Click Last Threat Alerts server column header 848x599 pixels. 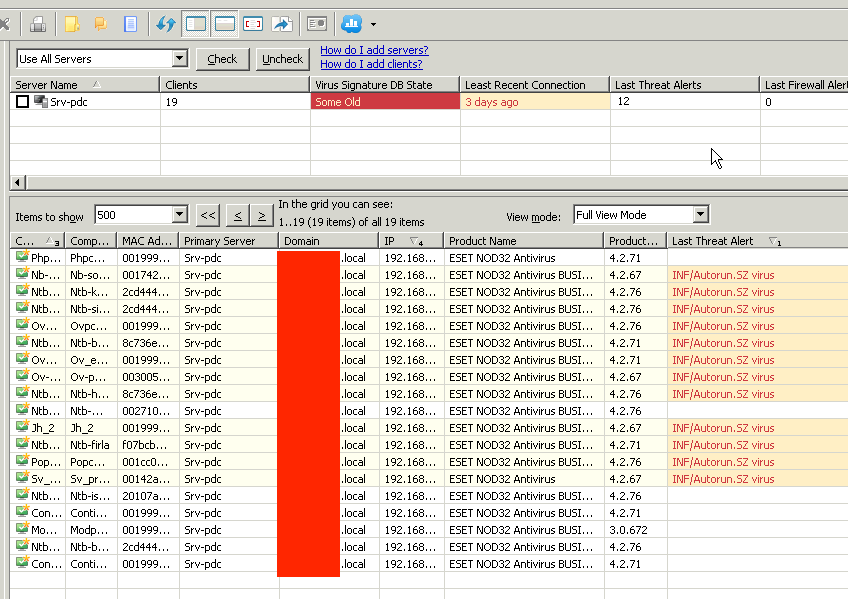pyautogui.click(x=684, y=85)
